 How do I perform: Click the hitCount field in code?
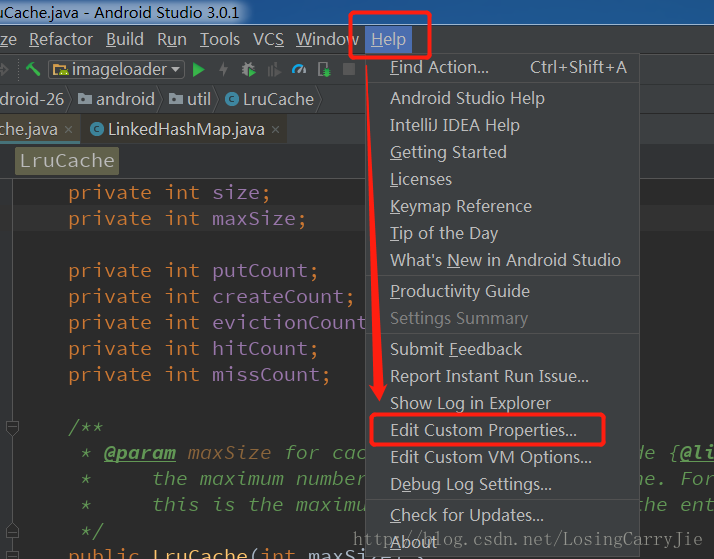pos(260,349)
